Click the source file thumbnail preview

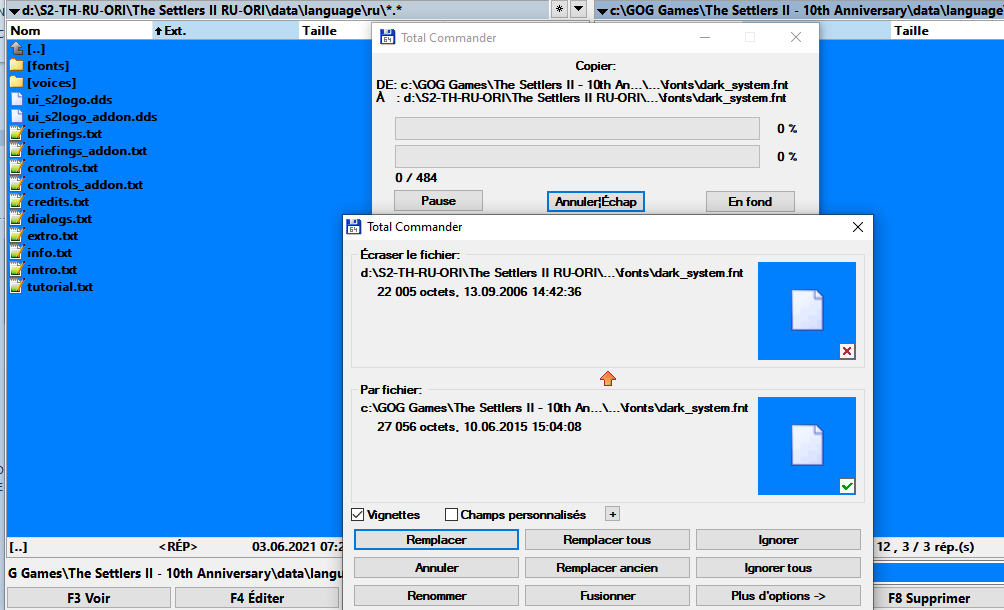click(807, 445)
